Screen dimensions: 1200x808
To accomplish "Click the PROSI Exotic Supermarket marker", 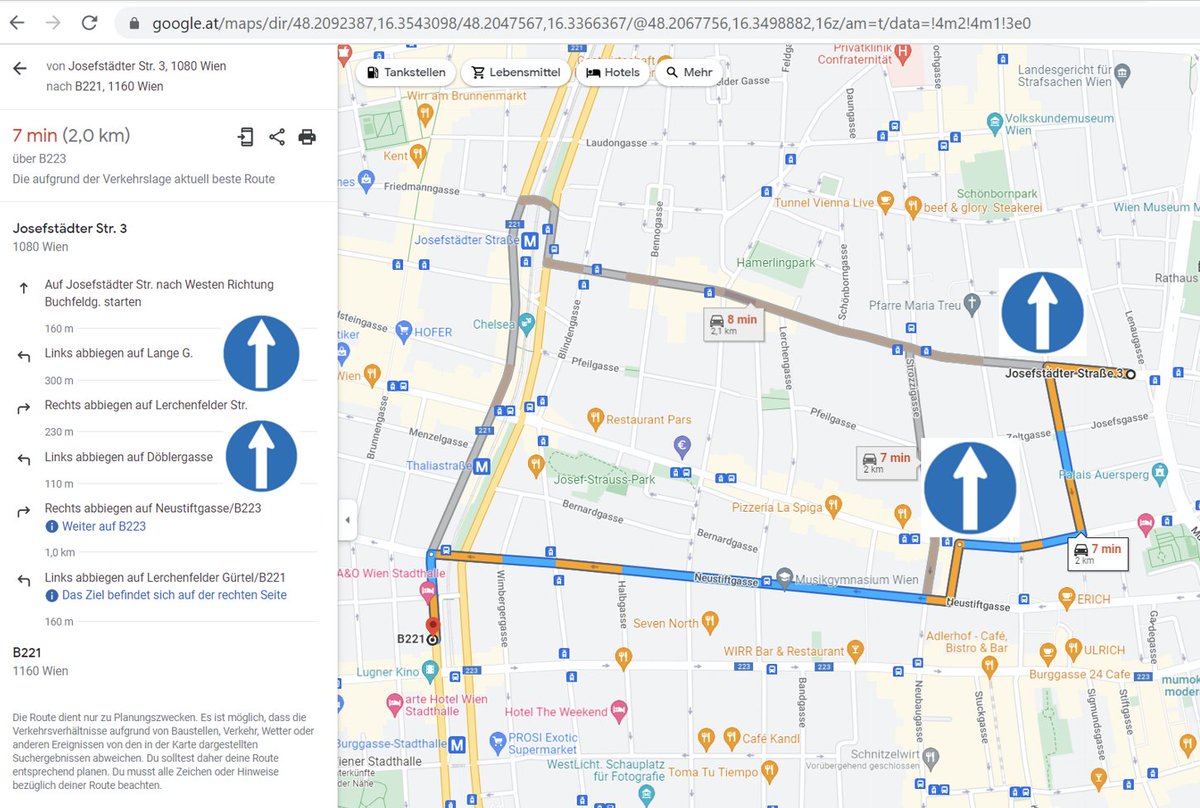I will click(x=497, y=742).
